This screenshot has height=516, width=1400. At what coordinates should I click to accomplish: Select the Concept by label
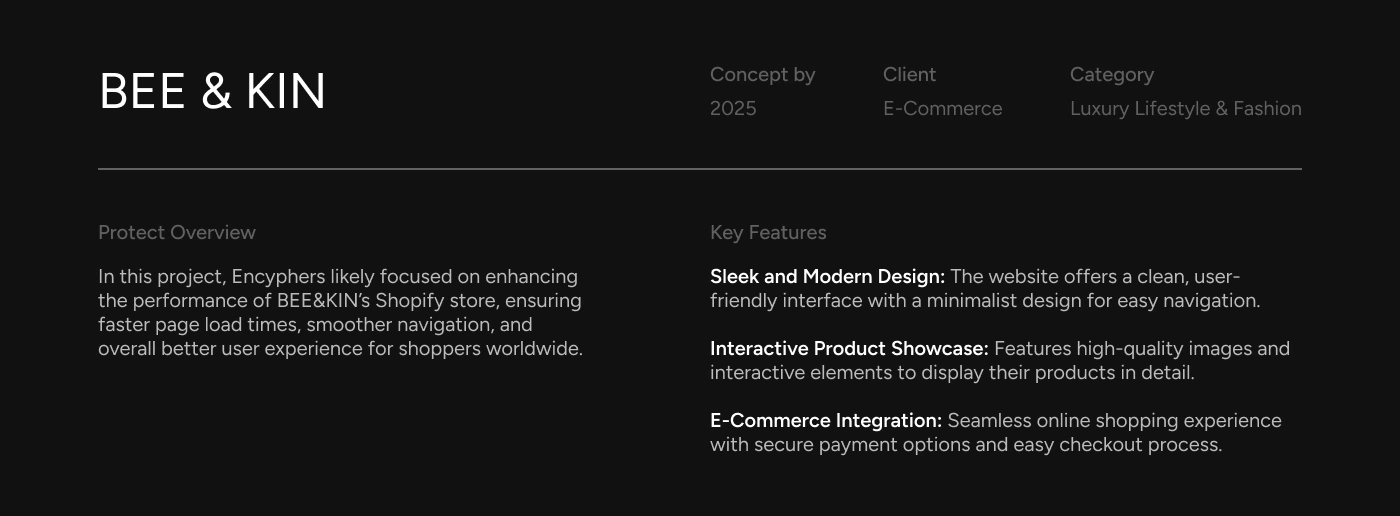click(x=763, y=75)
